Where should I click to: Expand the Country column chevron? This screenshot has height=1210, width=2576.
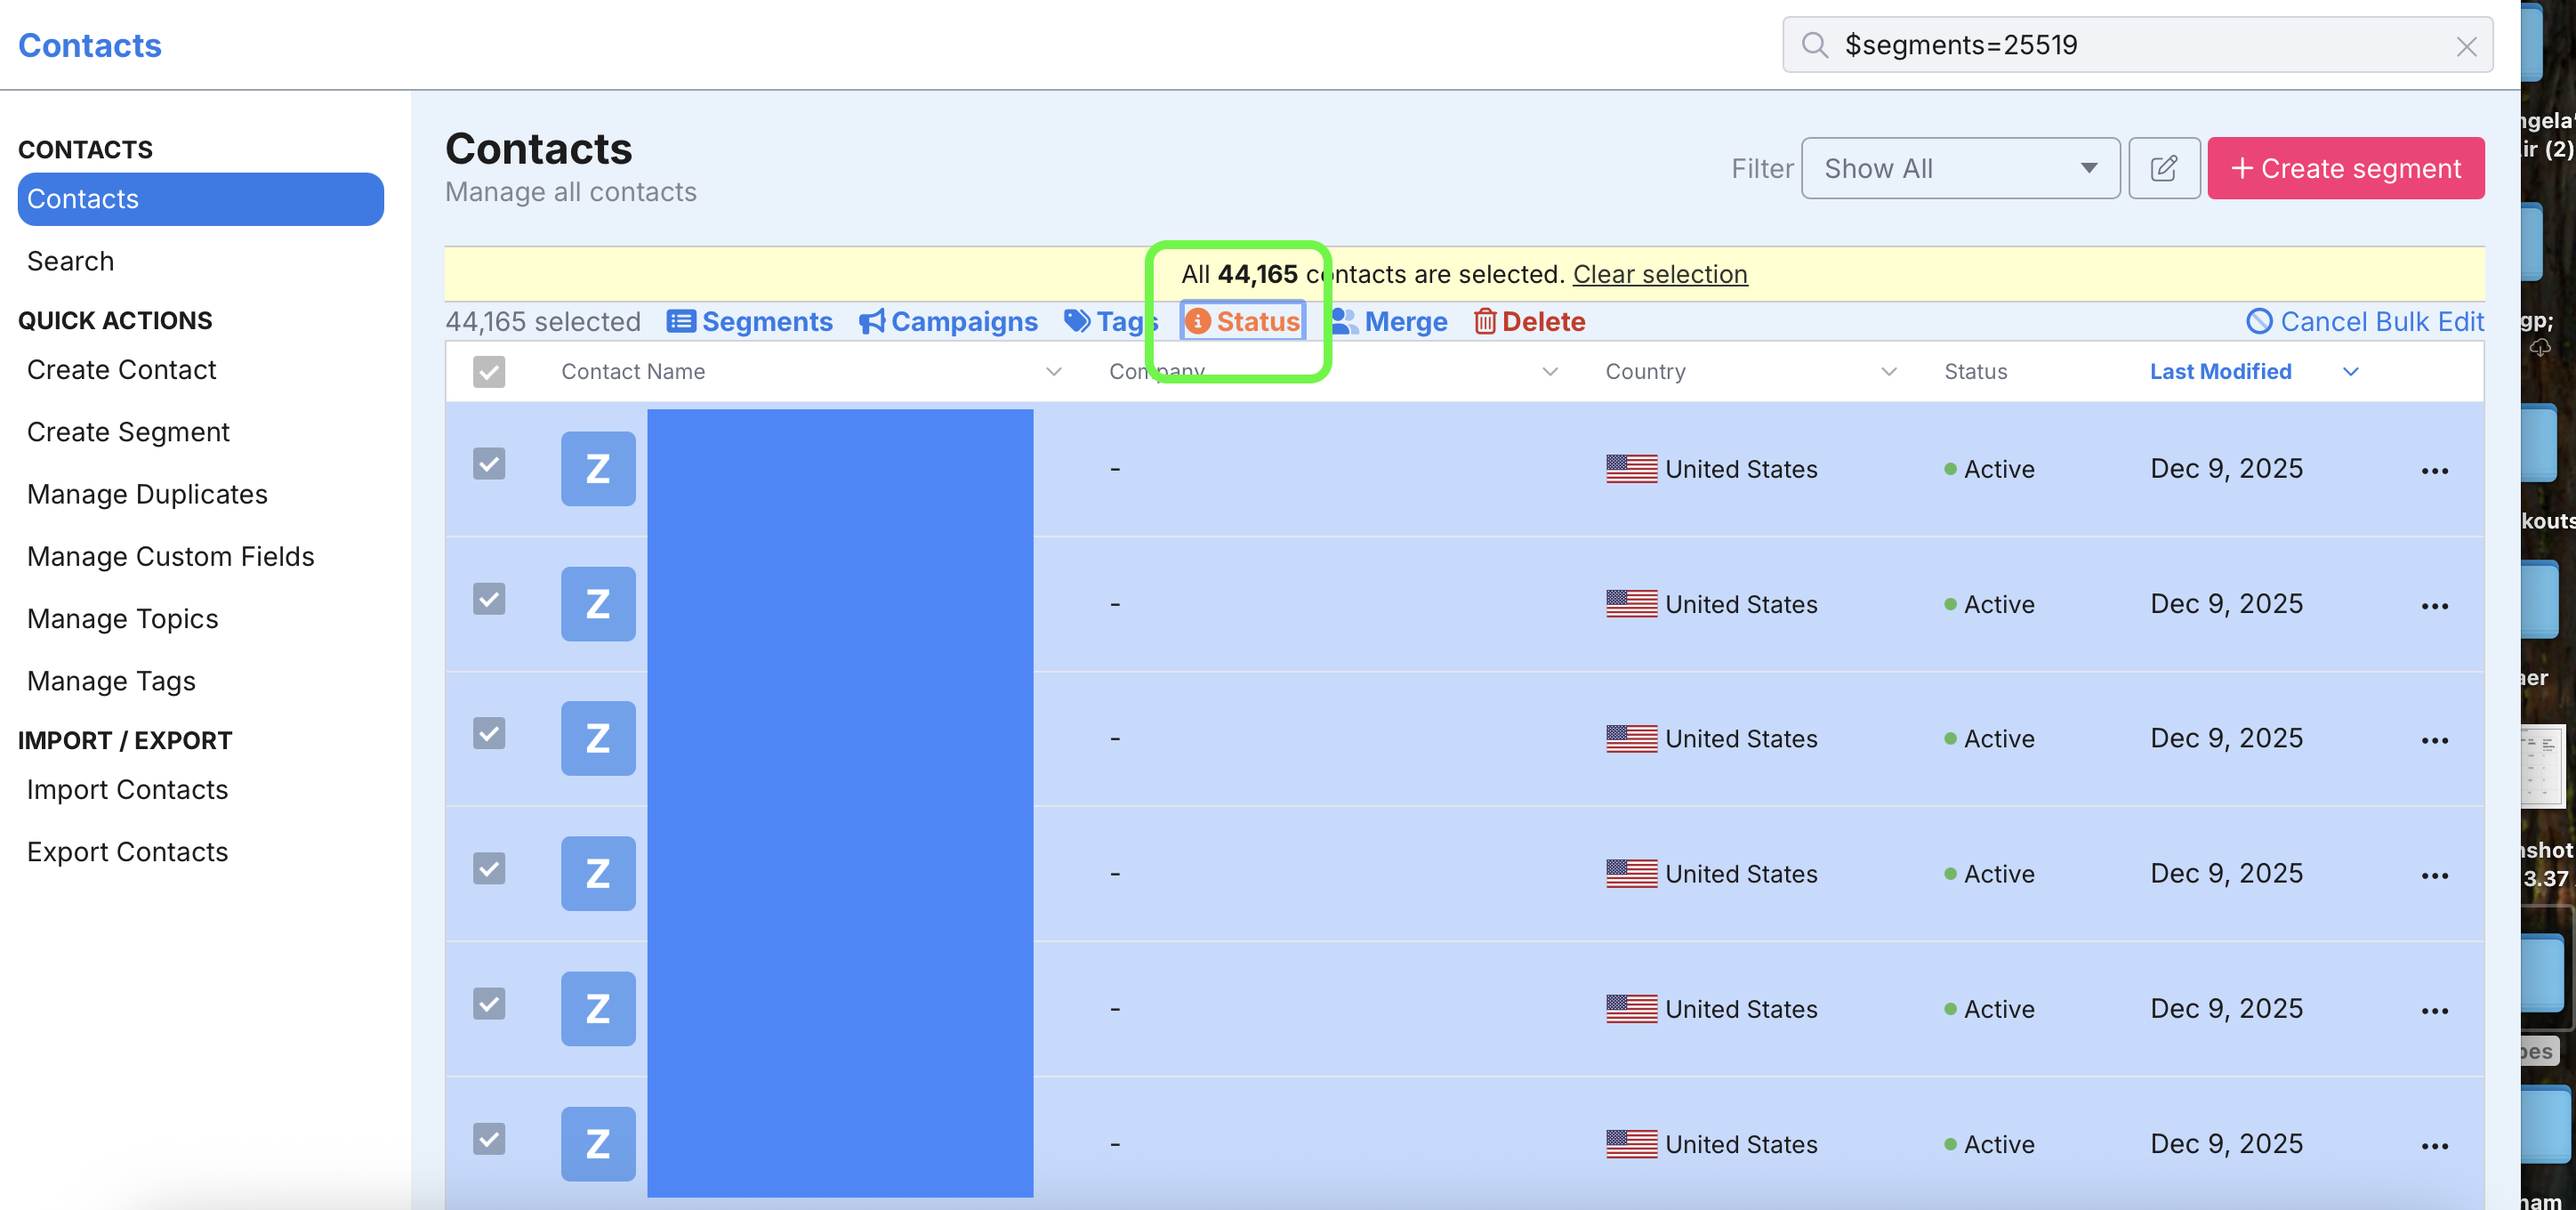(x=1888, y=371)
